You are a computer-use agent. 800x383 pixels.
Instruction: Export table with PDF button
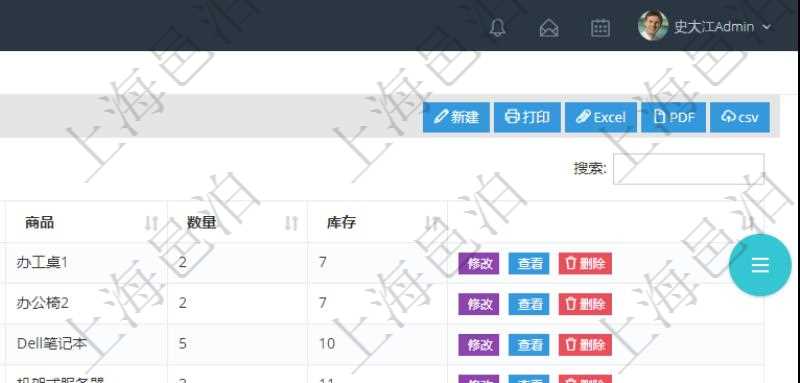(673, 117)
